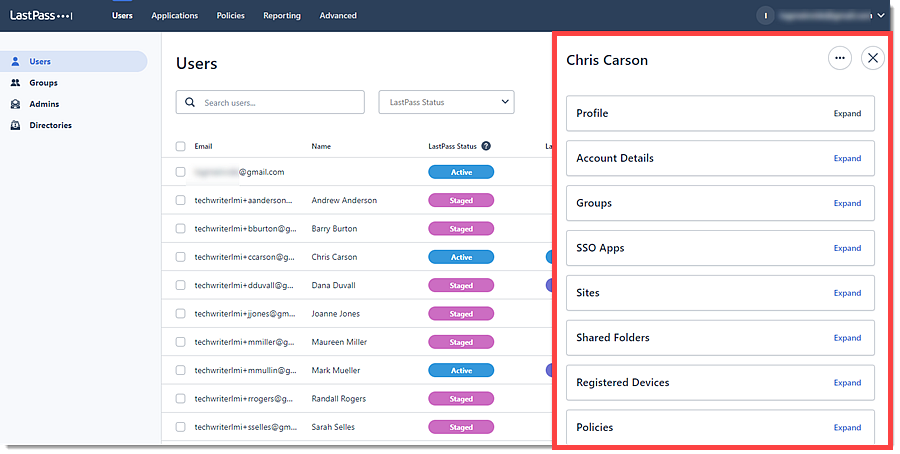Toggle the select-all checkbox beside Email header
The image size is (900, 454).
(181, 146)
